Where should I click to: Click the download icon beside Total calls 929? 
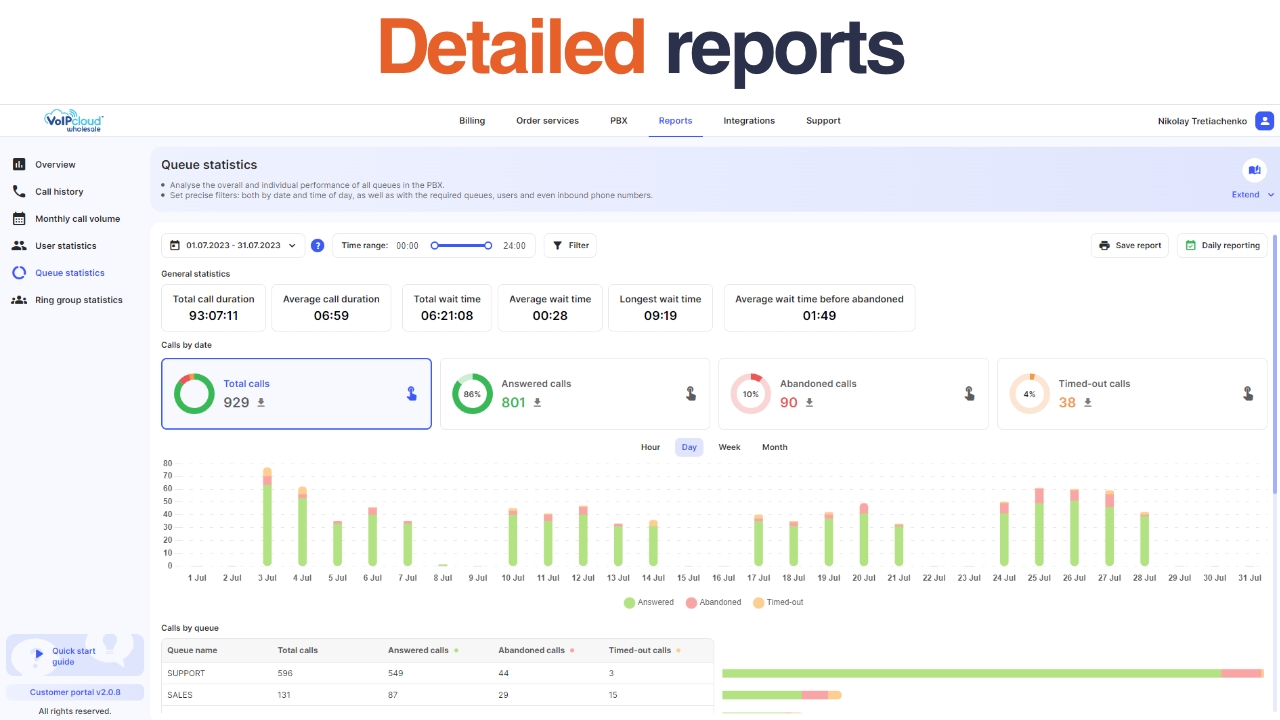(261, 403)
